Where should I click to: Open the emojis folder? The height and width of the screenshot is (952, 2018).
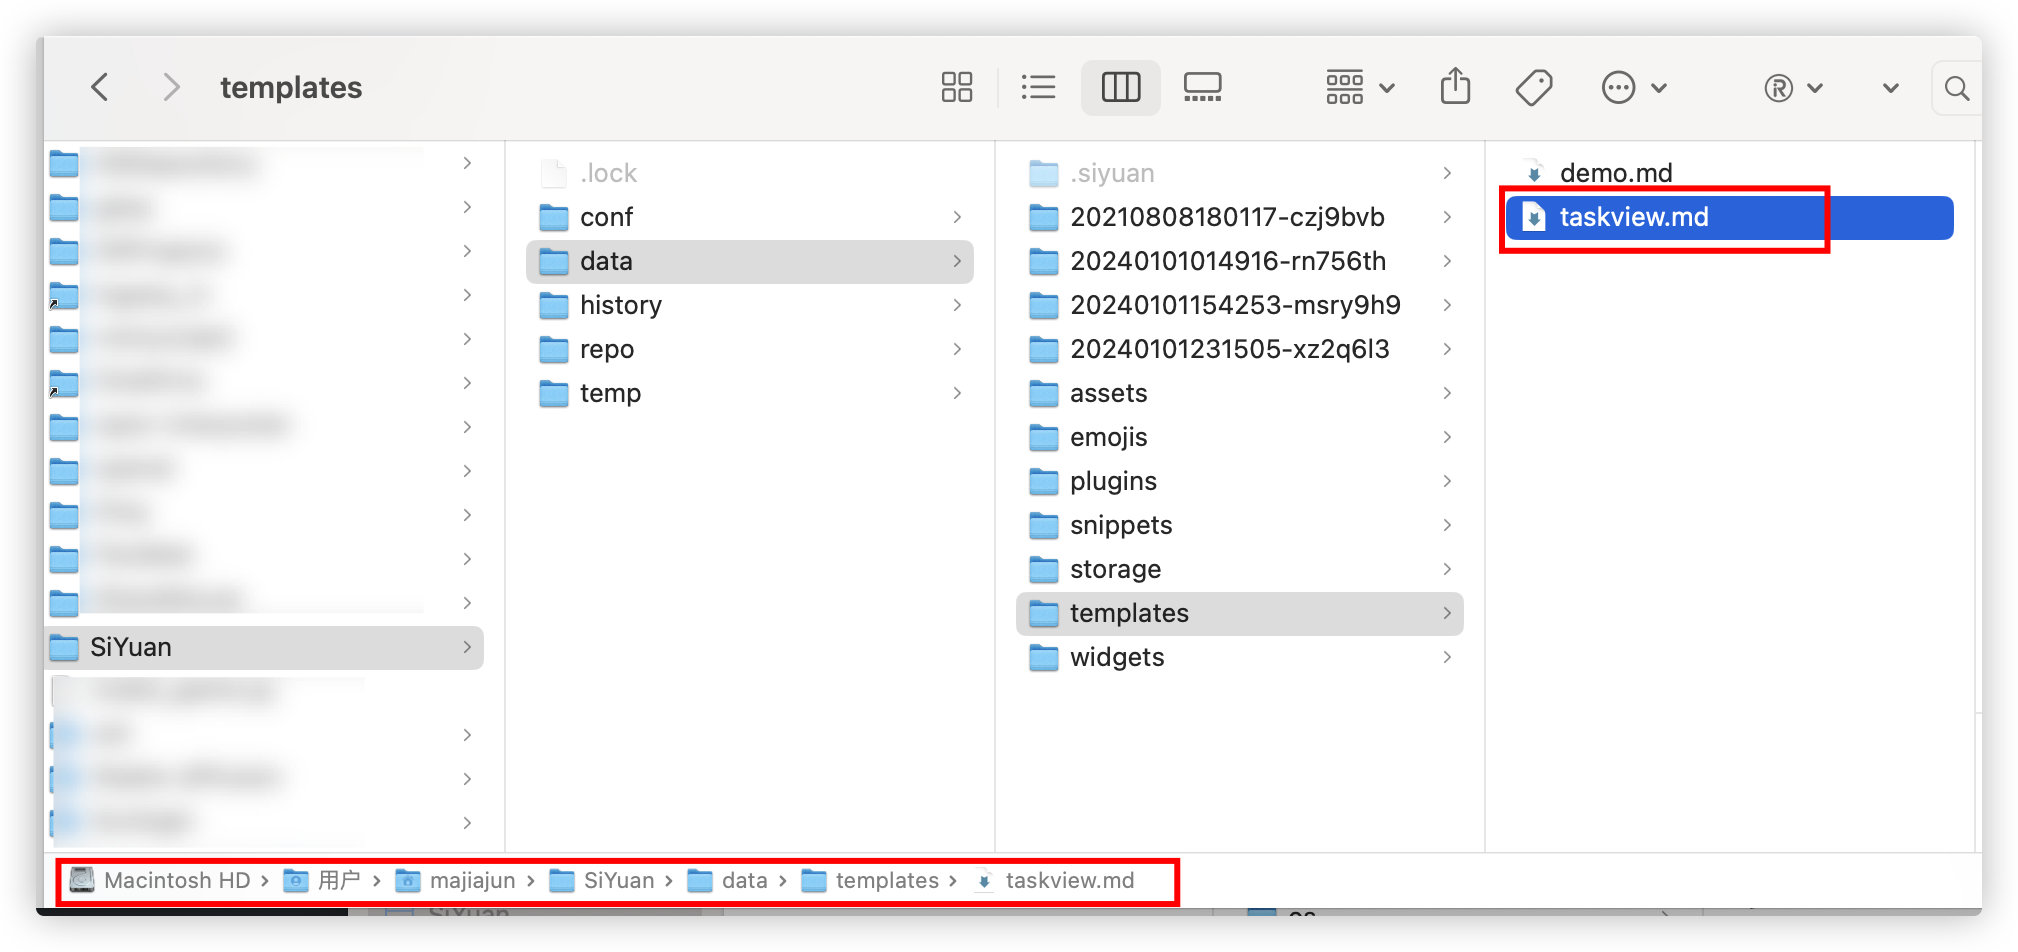[1240, 438]
